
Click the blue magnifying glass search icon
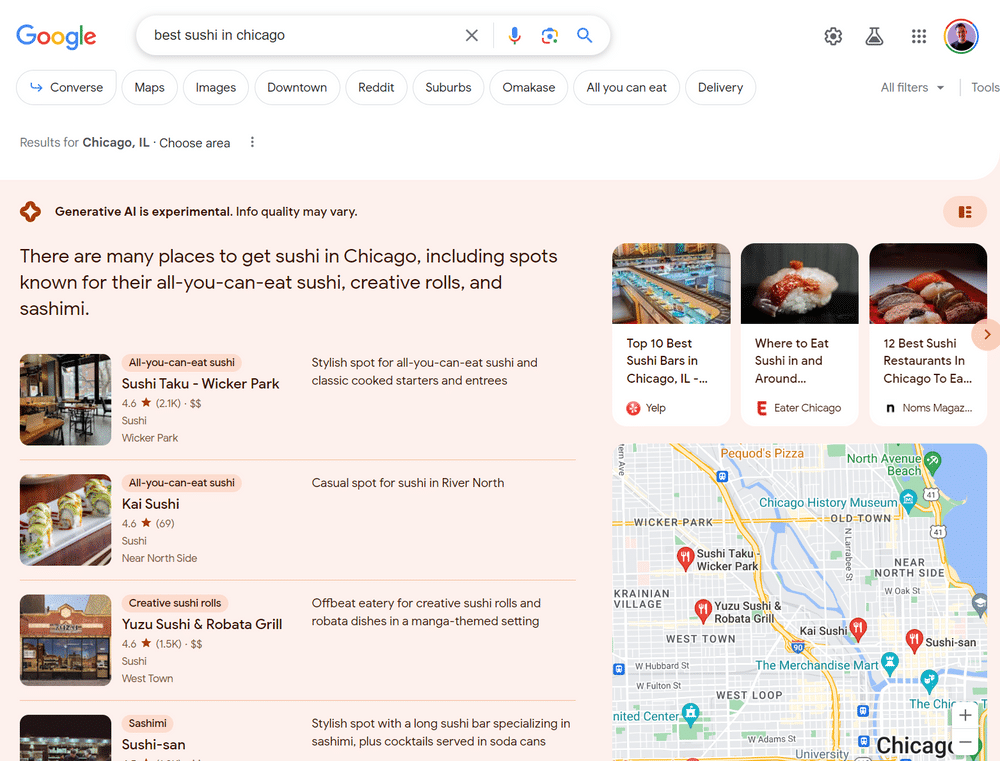[x=585, y=36]
